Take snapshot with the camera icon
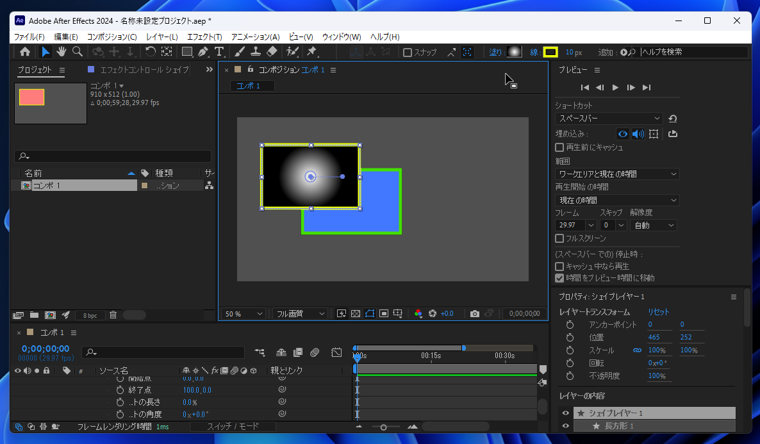This screenshot has height=444, width=760. click(474, 314)
